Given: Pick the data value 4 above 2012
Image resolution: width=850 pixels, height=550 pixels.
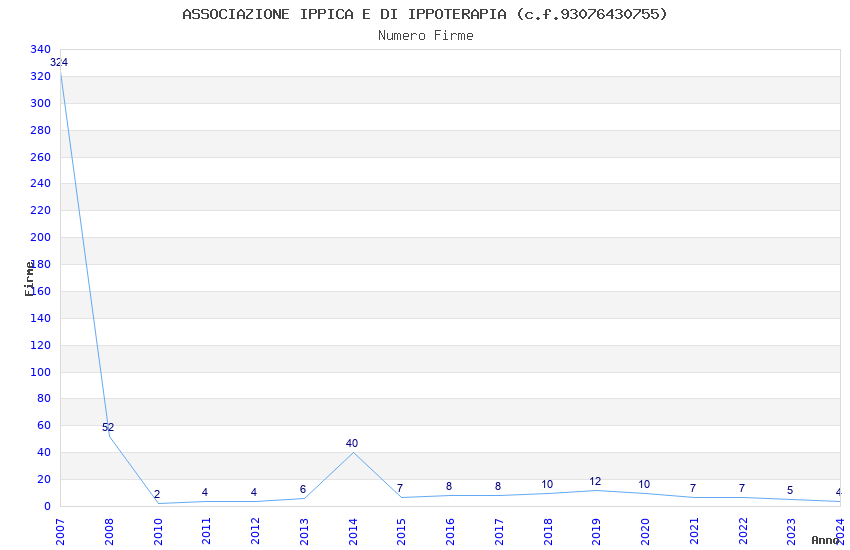Looking at the screenshot, I should point(254,492).
